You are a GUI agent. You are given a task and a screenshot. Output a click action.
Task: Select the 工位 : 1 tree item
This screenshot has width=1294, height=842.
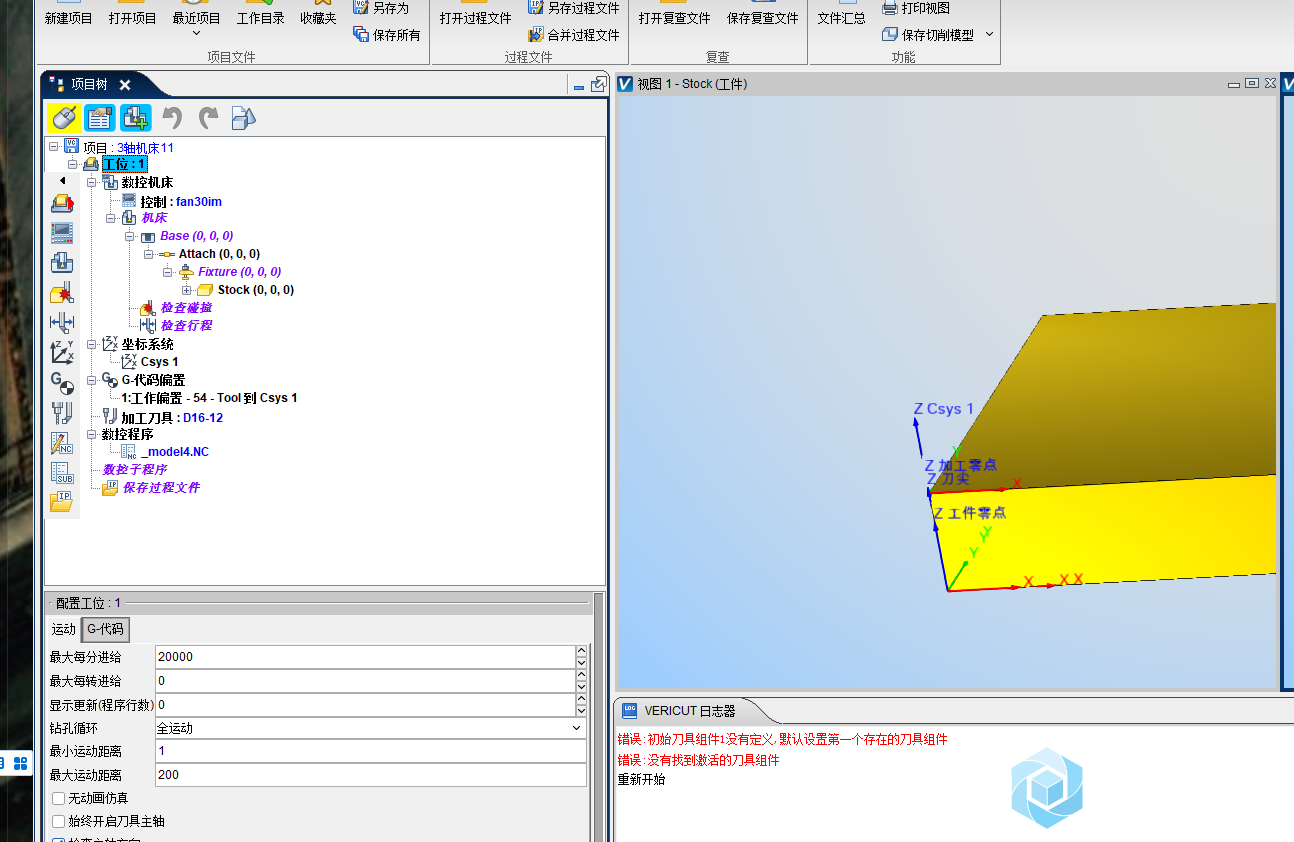pyautogui.click(x=125, y=164)
